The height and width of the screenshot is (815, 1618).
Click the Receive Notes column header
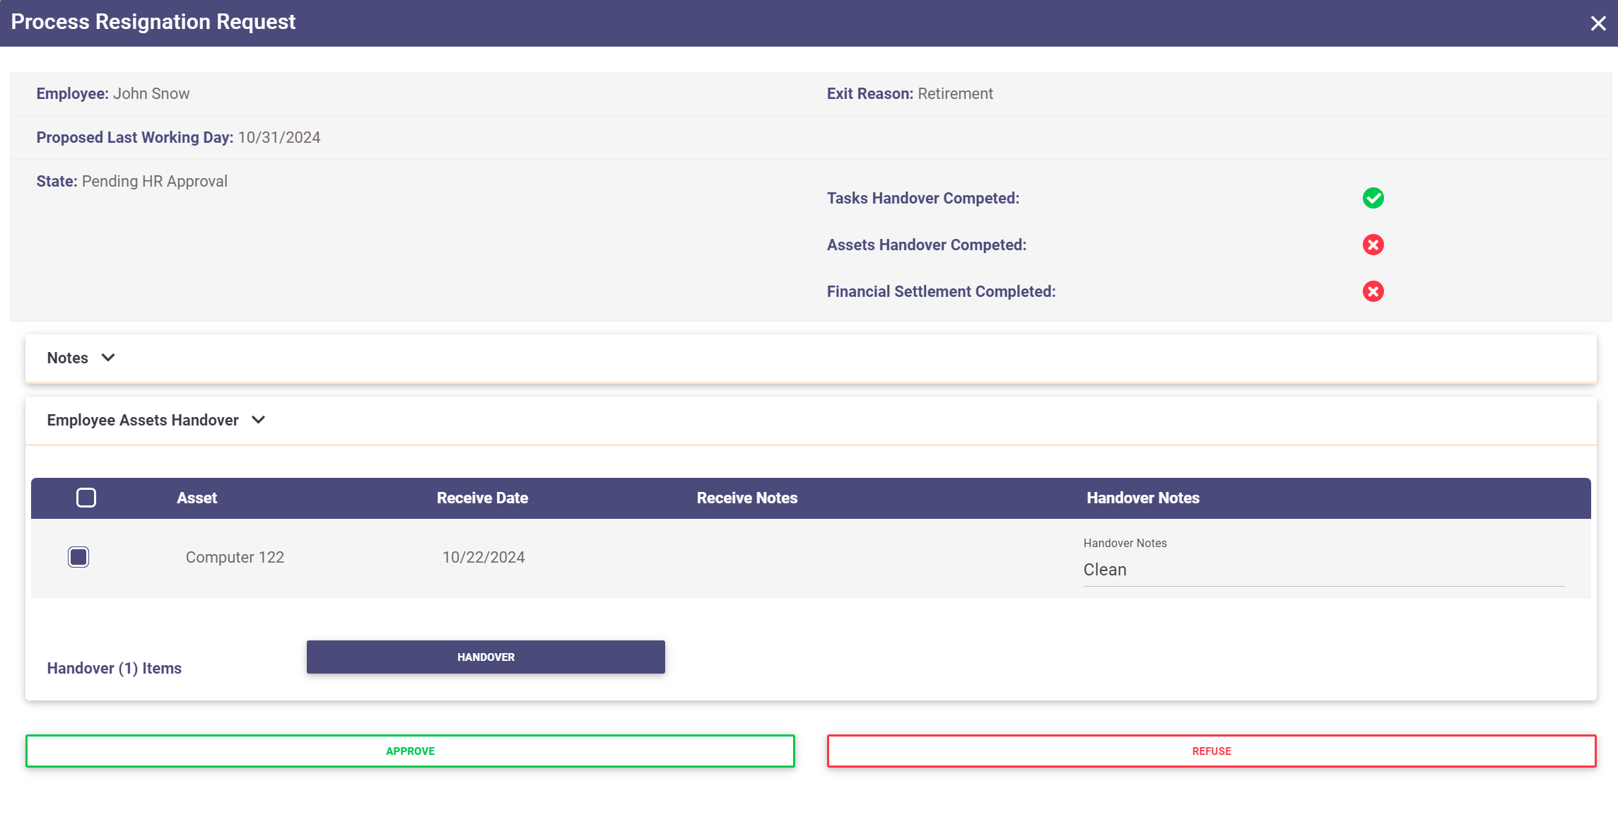click(747, 498)
